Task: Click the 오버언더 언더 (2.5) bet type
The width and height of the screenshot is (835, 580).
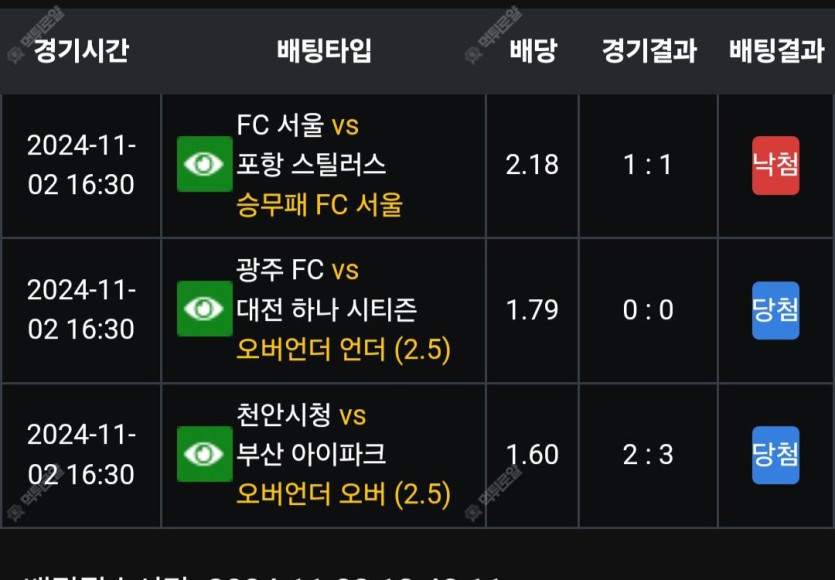Action: pyautogui.click(x=344, y=350)
